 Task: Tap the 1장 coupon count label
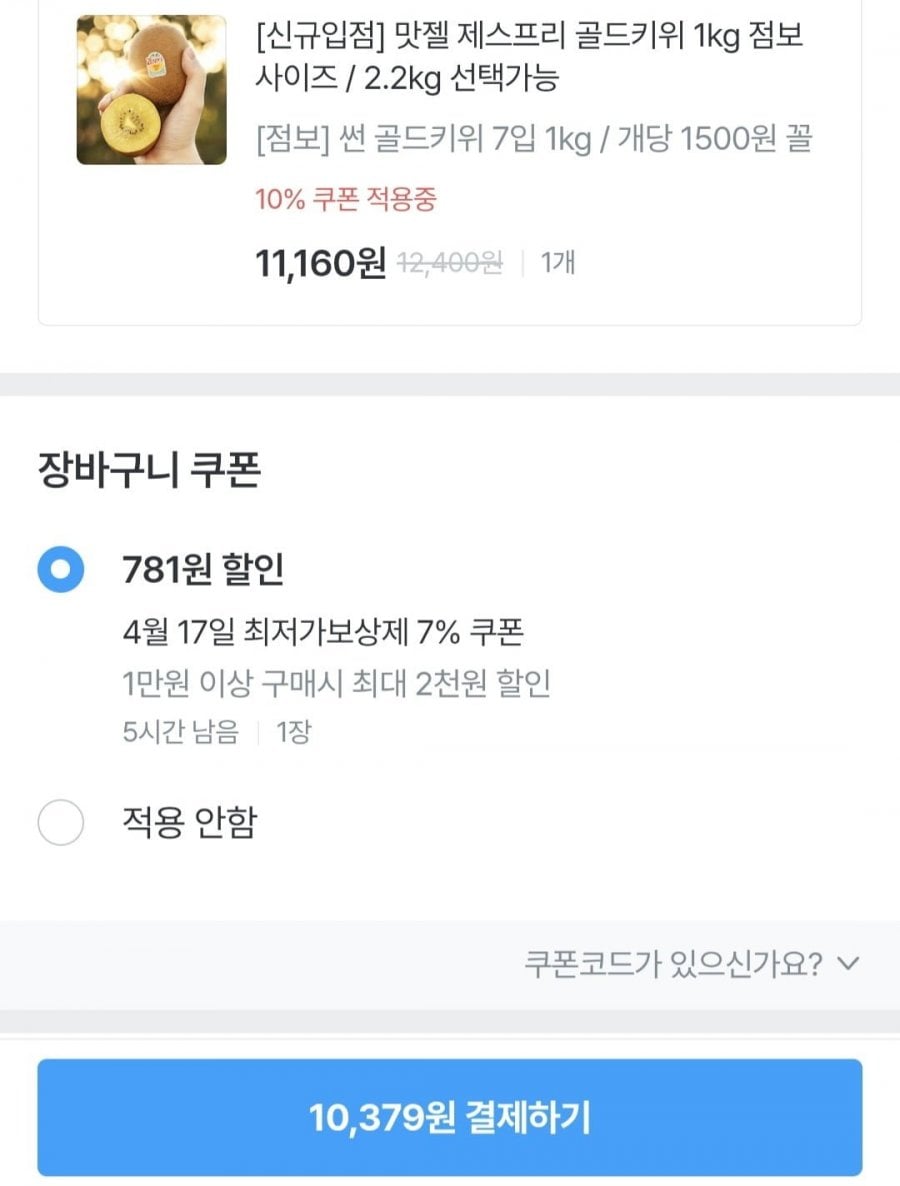[x=293, y=732]
